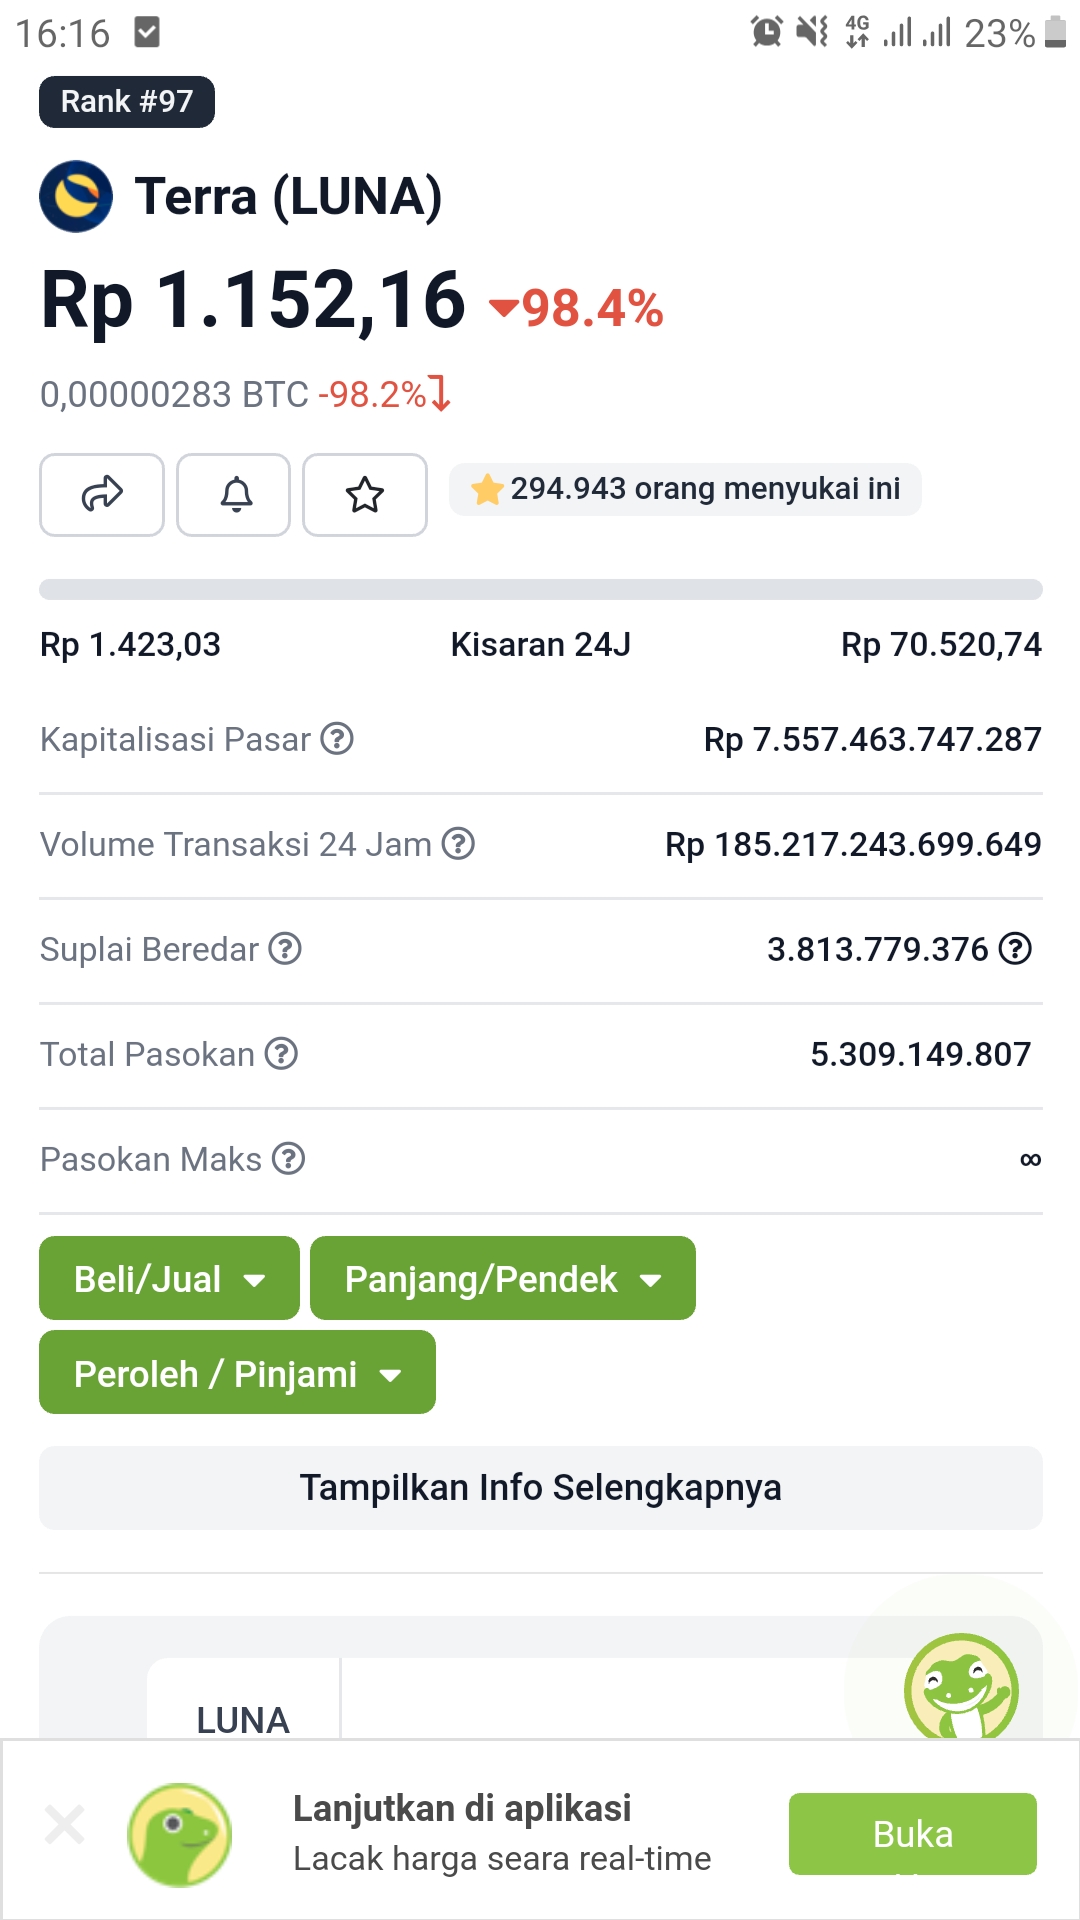Tap help icon next to Volume Transaksi 24 Jam
This screenshot has width=1080, height=1920.
(458, 844)
